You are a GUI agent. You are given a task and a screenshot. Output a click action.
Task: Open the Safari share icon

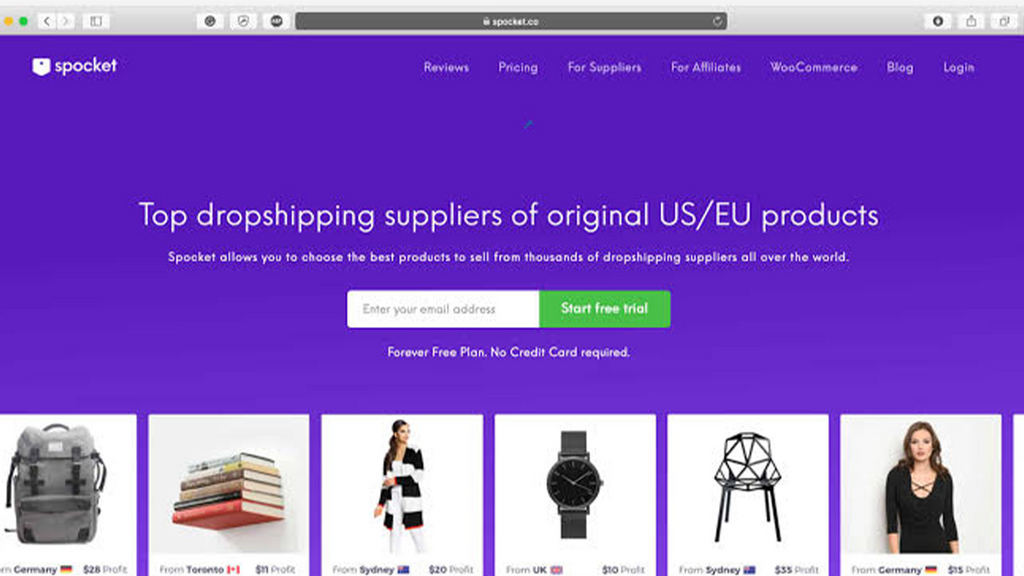(971, 22)
